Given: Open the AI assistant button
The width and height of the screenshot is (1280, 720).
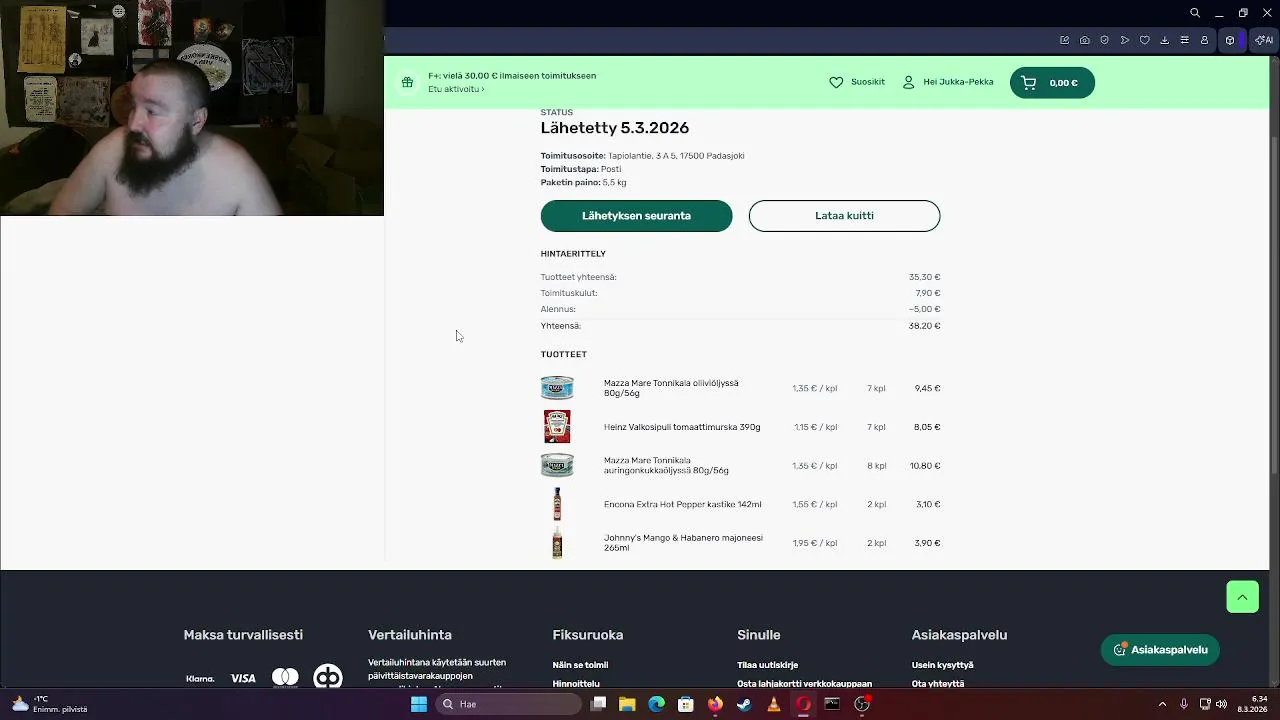Looking at the screenshot, I should [x=1264, y=40].
